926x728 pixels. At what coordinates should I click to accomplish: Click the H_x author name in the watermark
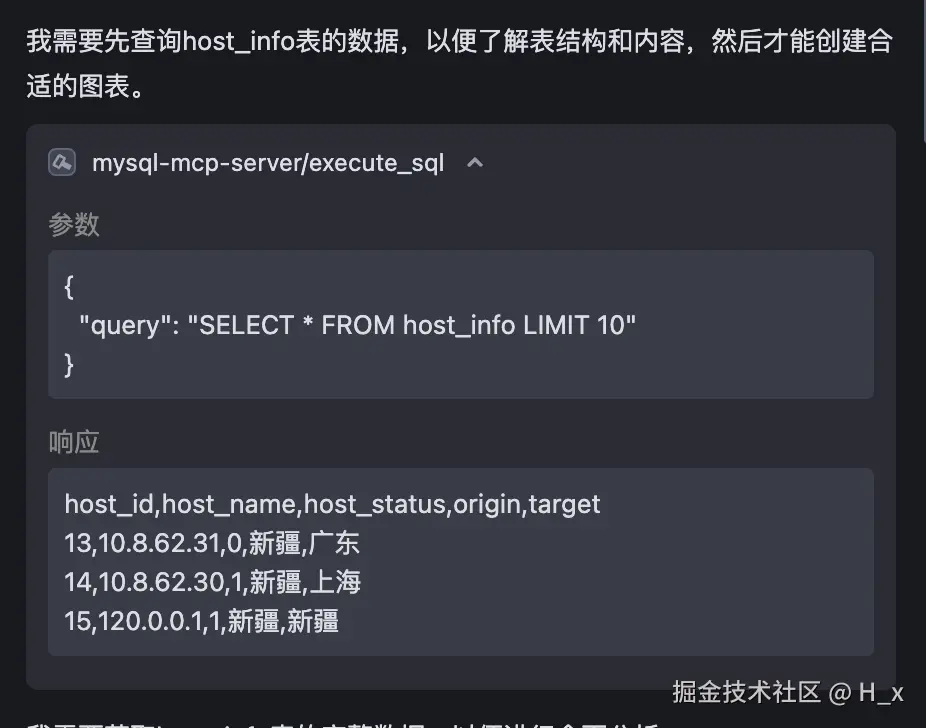click(881, 692)
